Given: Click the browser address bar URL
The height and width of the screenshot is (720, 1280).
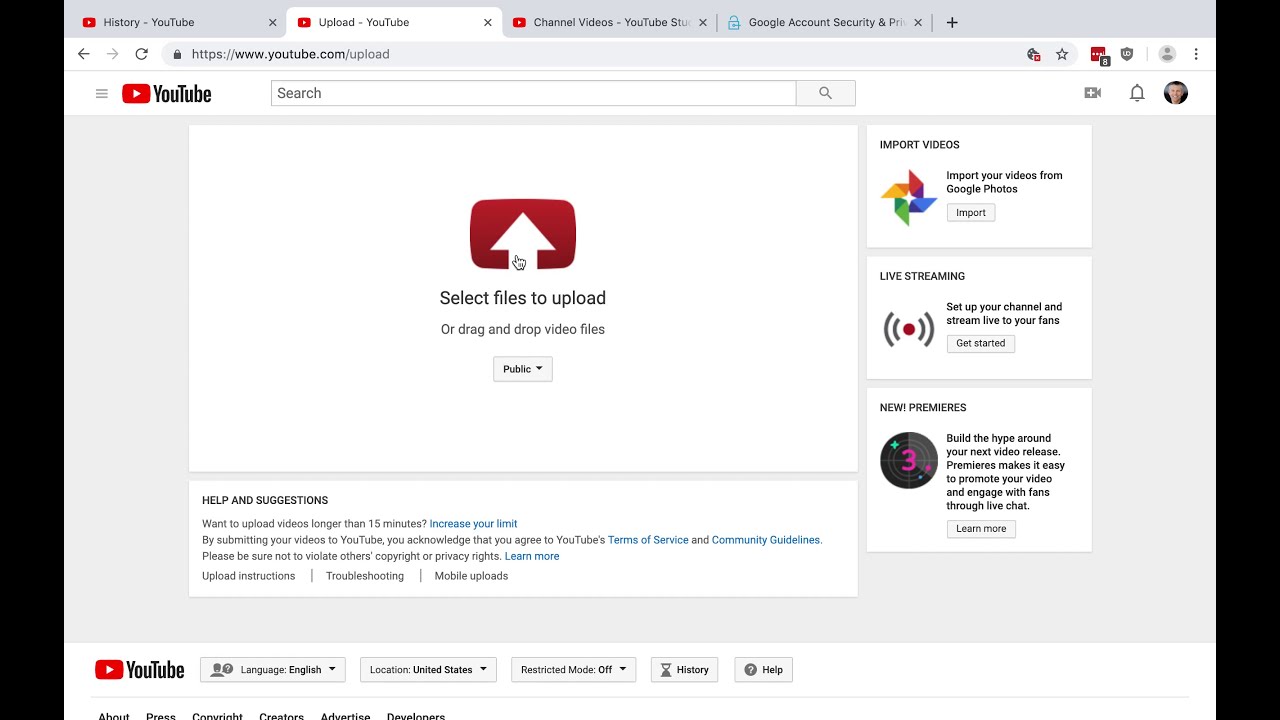Looking at the screenshot, I should click(x=290, y=54).
